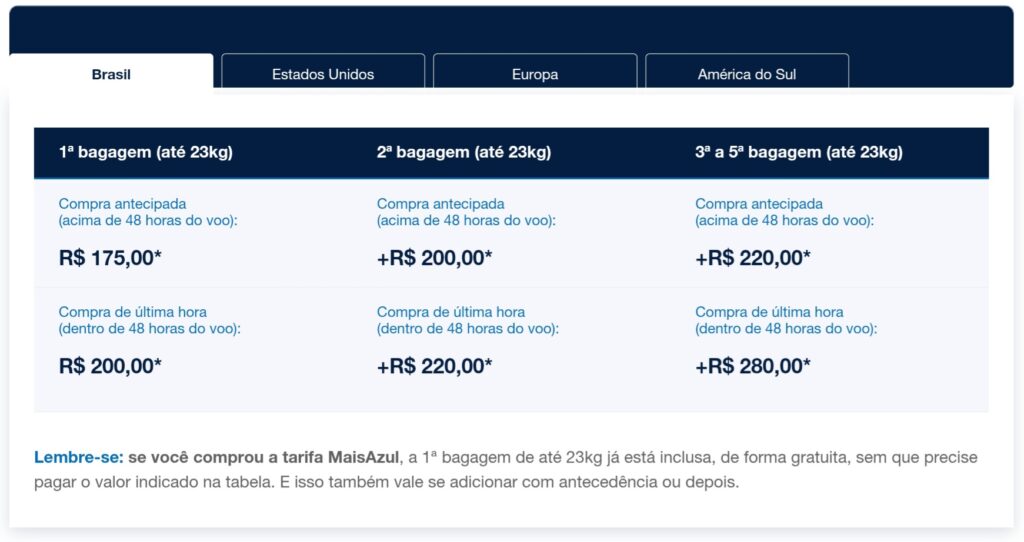Image resolution: width=1024 pixels, height=542 pixels.
Task: Click the +R$ 220,00 second bag last-minute price
Action: click(434, 365)
